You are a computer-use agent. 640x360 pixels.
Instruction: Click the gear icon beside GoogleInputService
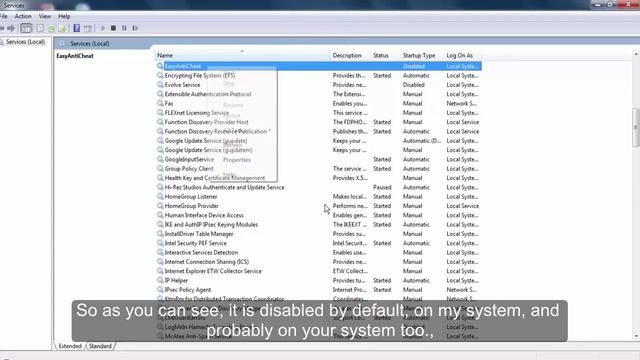pyautogui.click(x=160, y=159)
